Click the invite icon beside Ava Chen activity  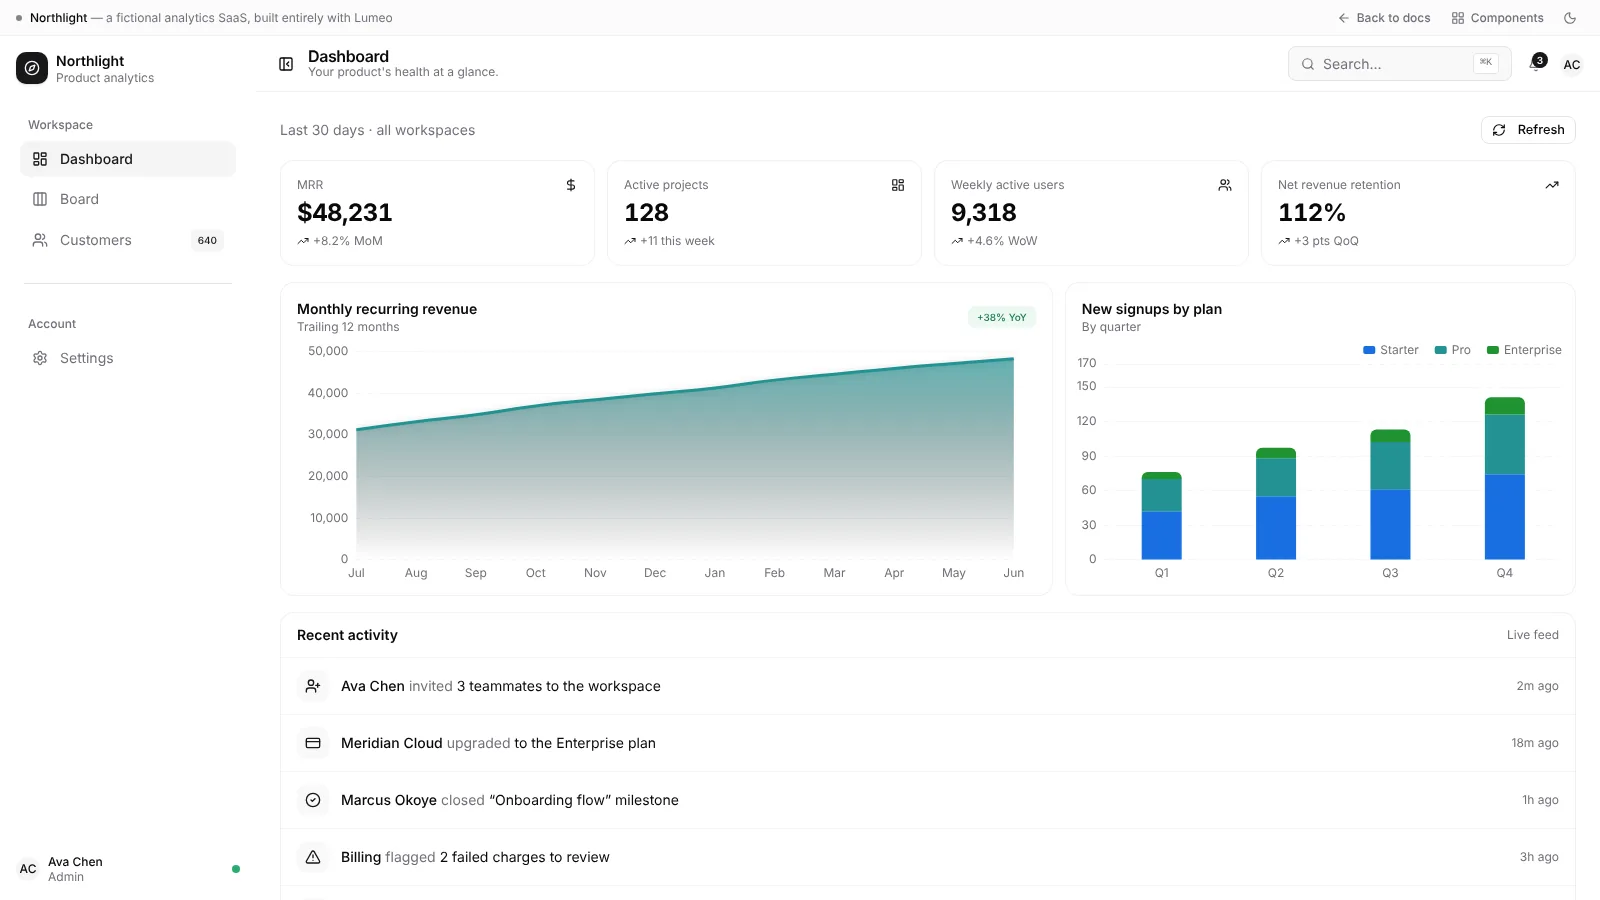313,686
